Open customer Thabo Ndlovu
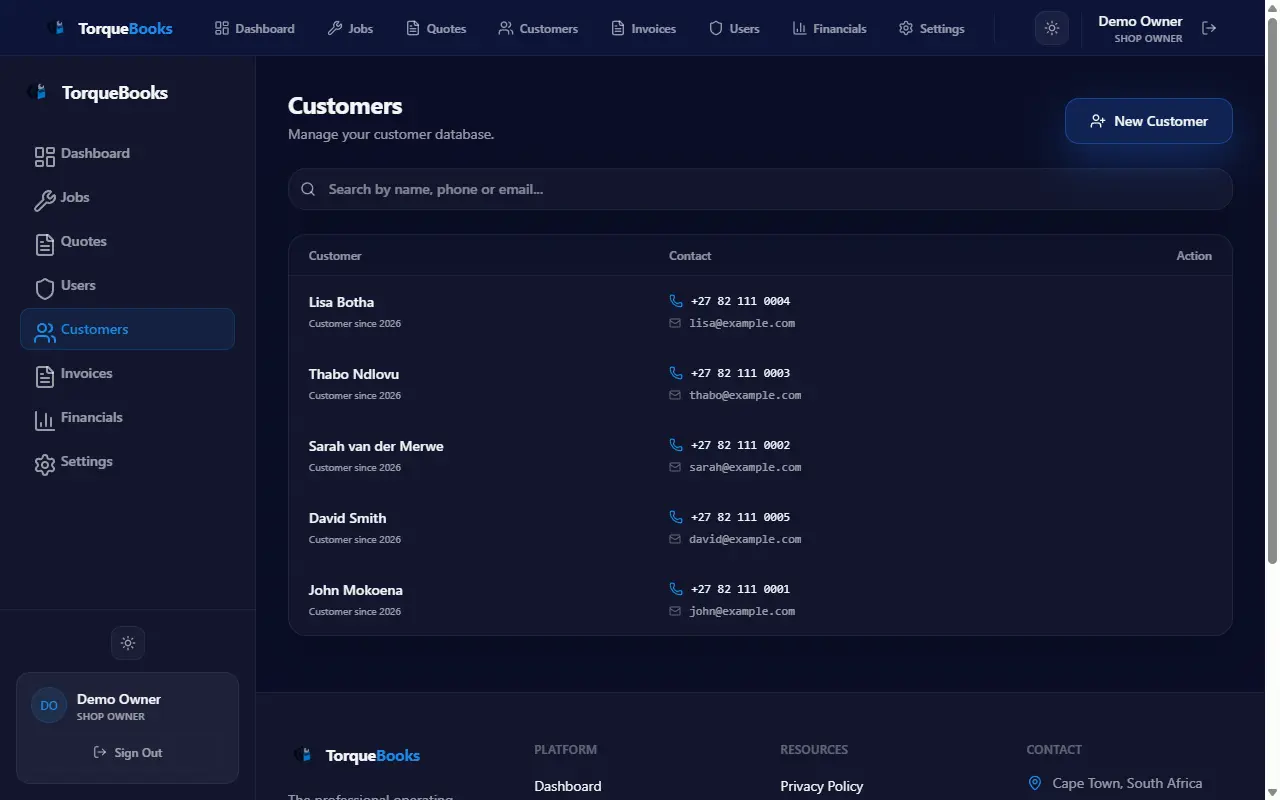Viewport: 1280px width, 800px height. tap(354, 374)
